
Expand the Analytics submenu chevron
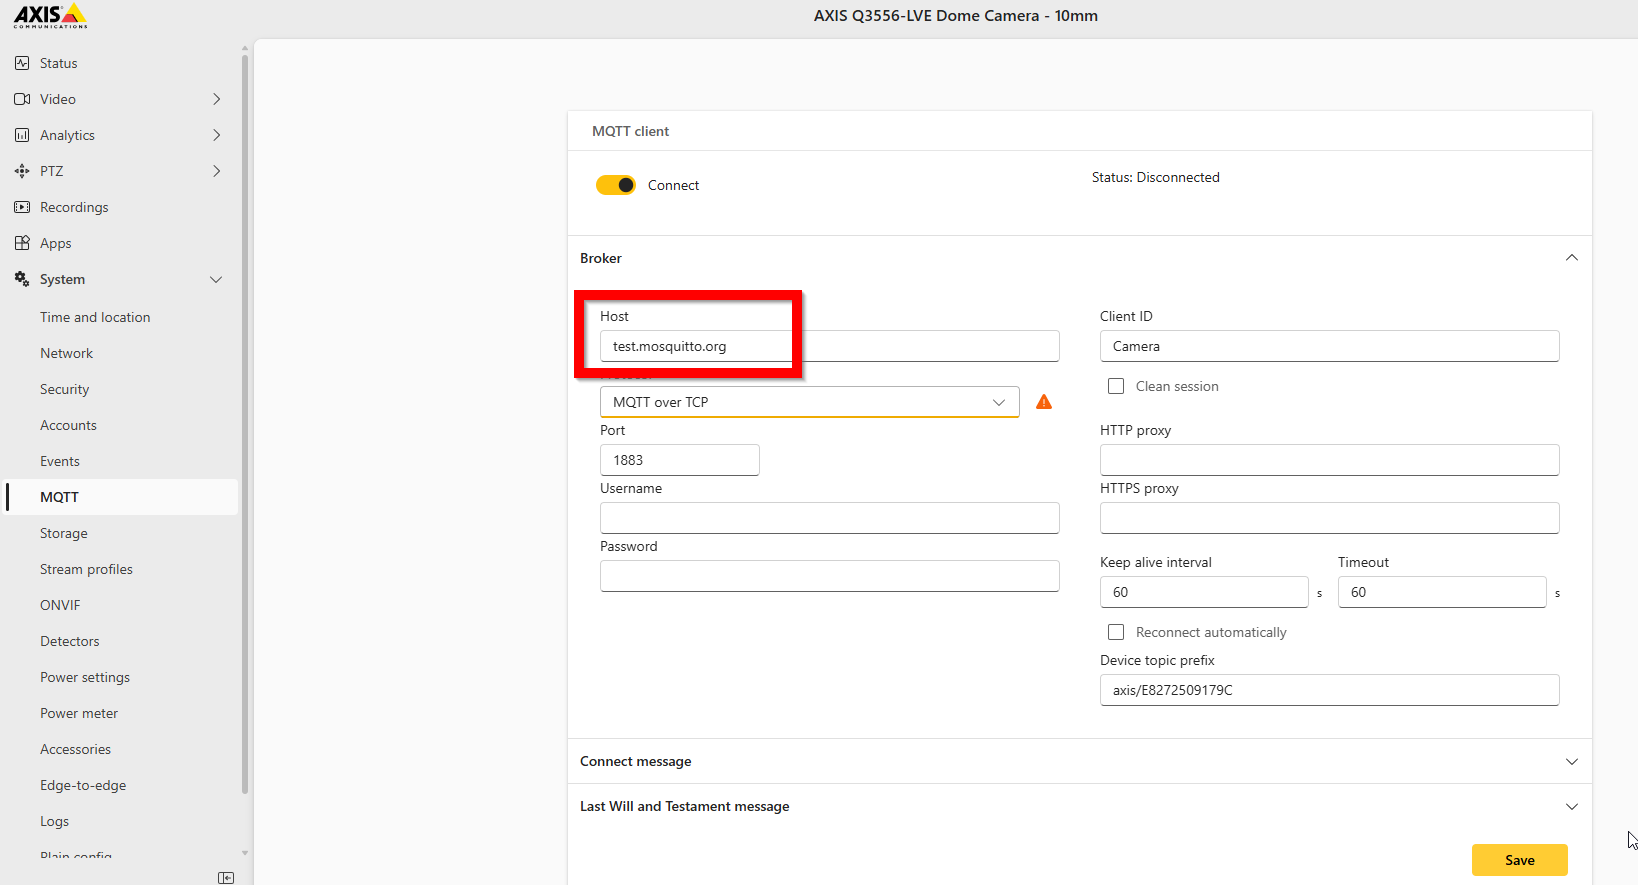217,135
